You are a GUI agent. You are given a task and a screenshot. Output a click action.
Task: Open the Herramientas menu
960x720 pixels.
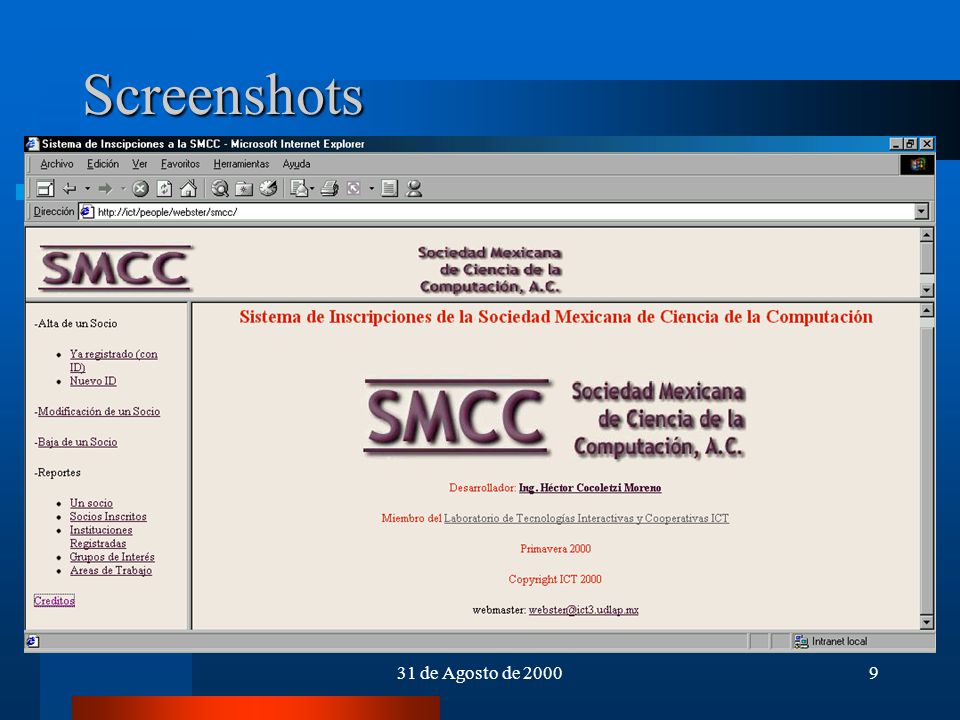pyautogui.click(x=241, y=164)
